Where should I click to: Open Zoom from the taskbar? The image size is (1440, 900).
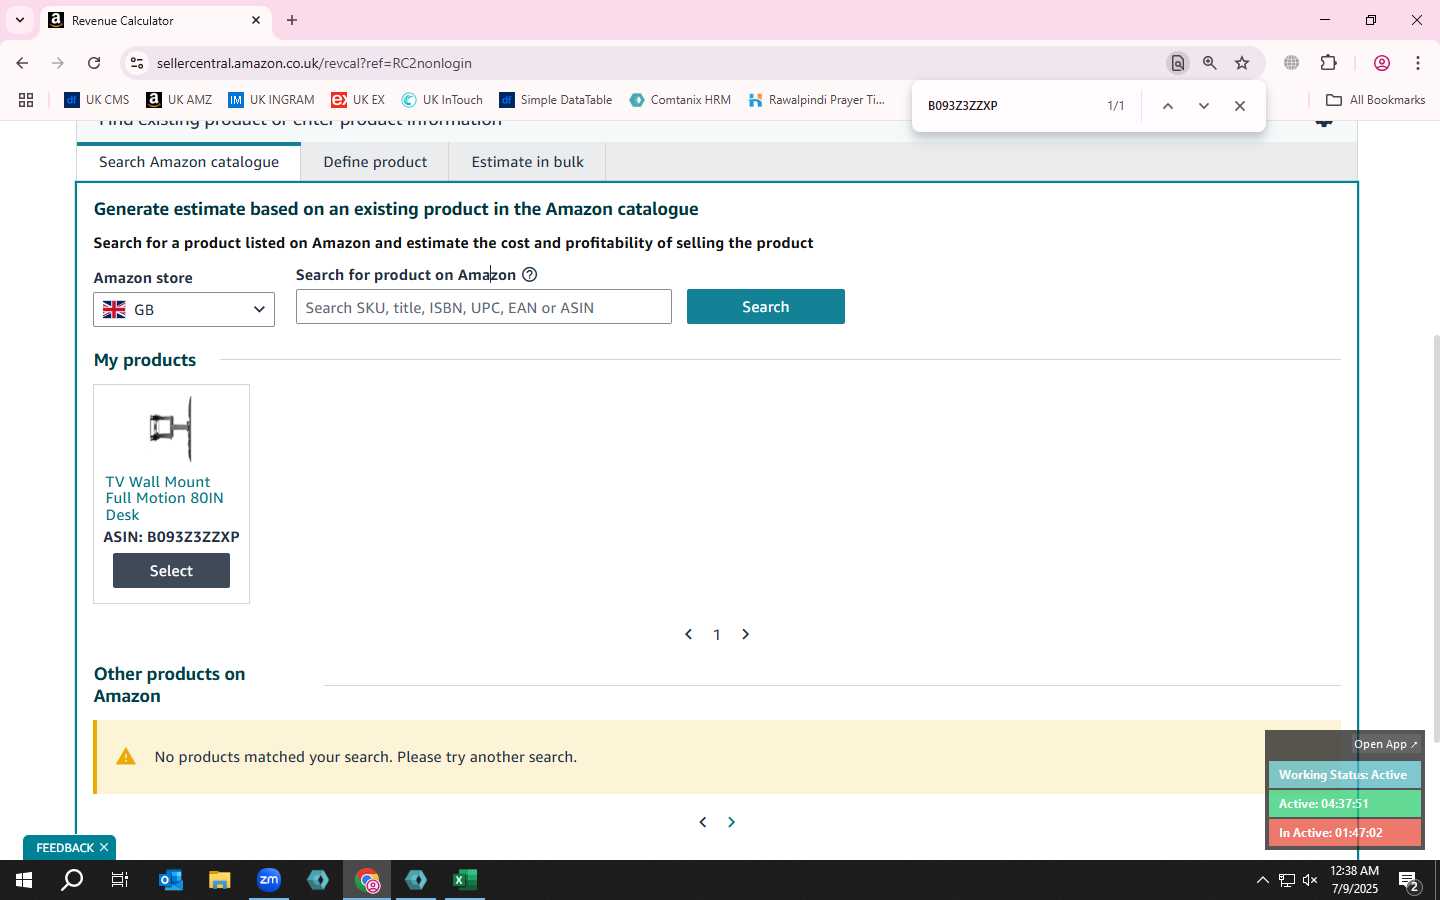[x=269, y=880]
